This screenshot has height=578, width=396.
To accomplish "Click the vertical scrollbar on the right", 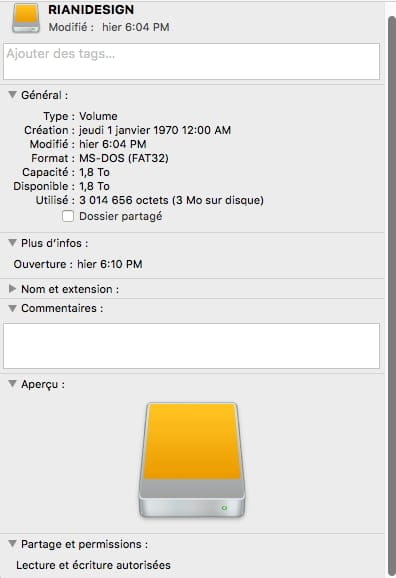I will click(x=391, y=295).
